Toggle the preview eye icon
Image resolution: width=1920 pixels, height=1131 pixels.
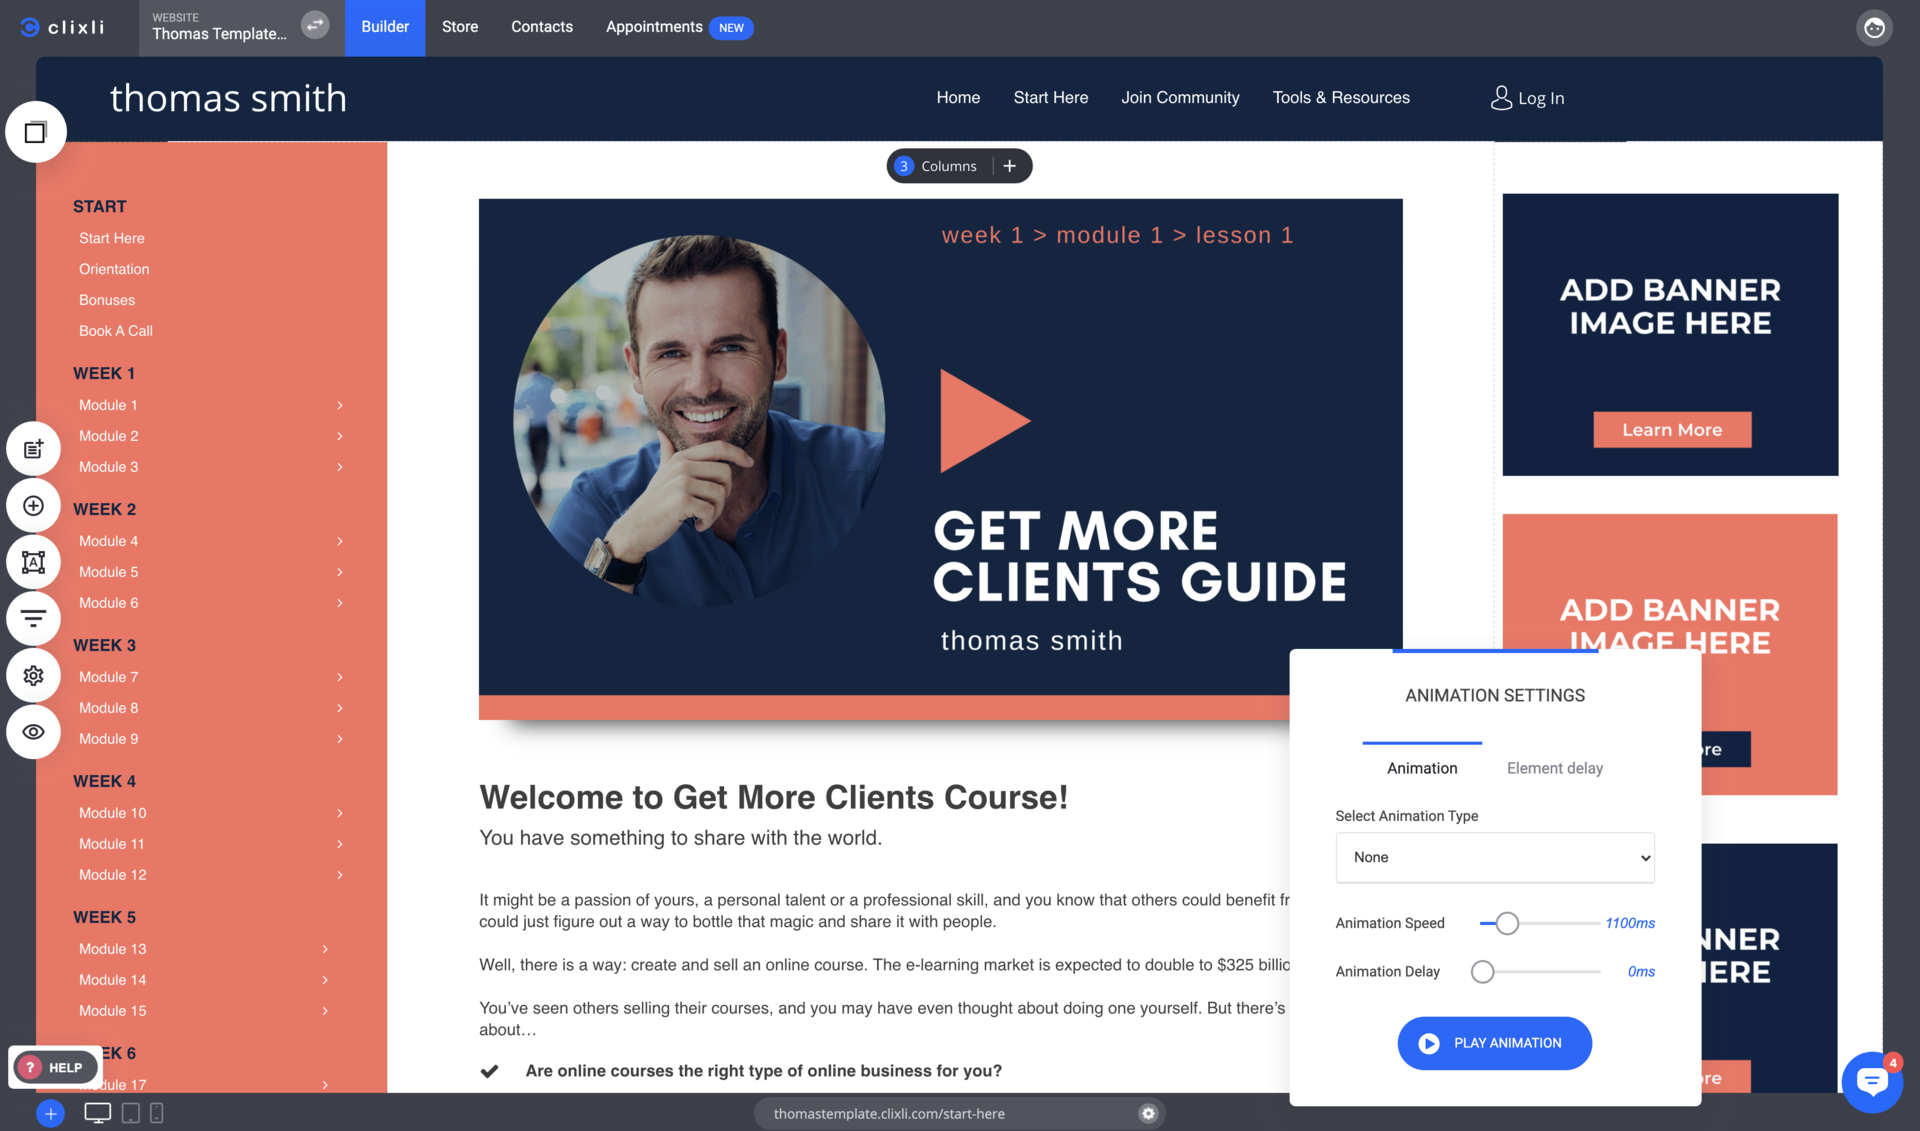click(x=33, y=732)
